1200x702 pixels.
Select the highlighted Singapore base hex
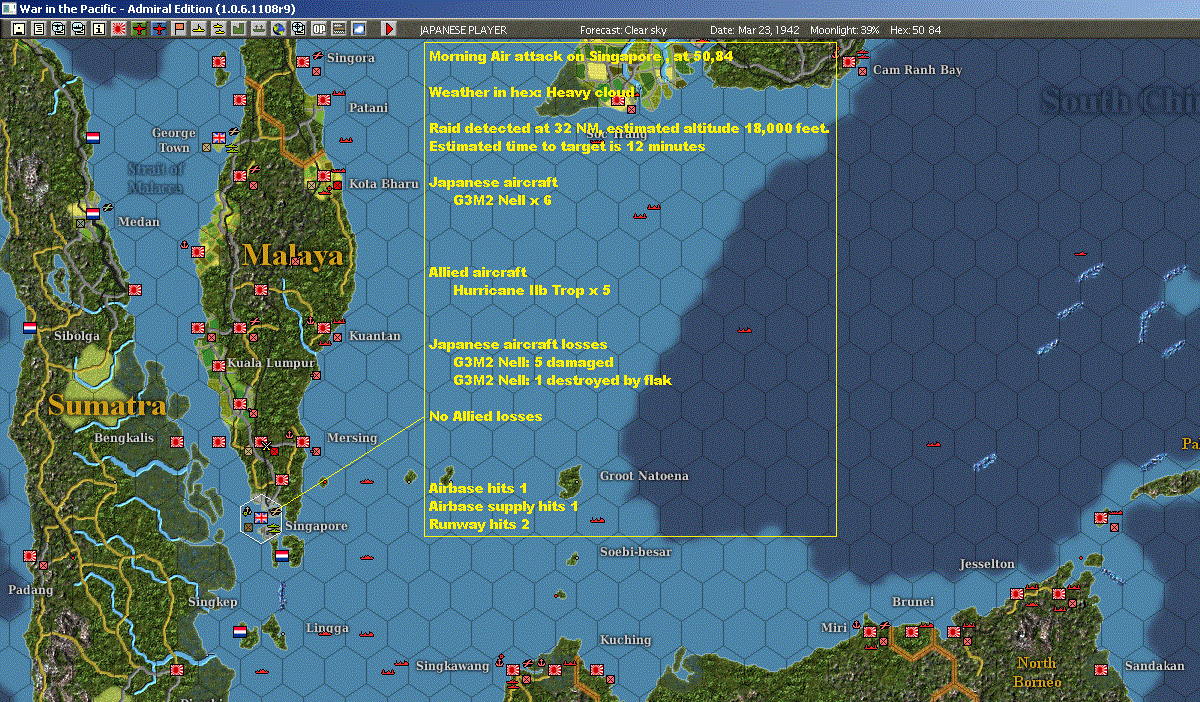262,518
